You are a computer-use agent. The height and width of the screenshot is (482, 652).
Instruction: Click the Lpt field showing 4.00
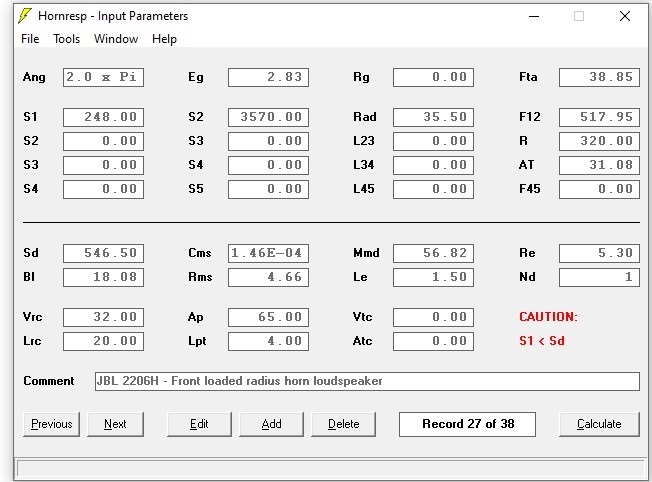tap(268, 342)
